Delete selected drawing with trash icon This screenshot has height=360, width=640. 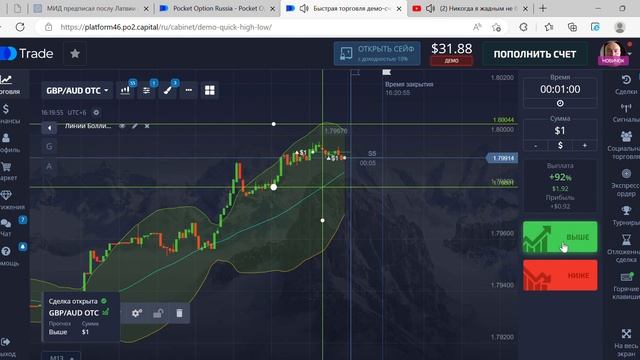pyautogui.click(x=179, y=313)
